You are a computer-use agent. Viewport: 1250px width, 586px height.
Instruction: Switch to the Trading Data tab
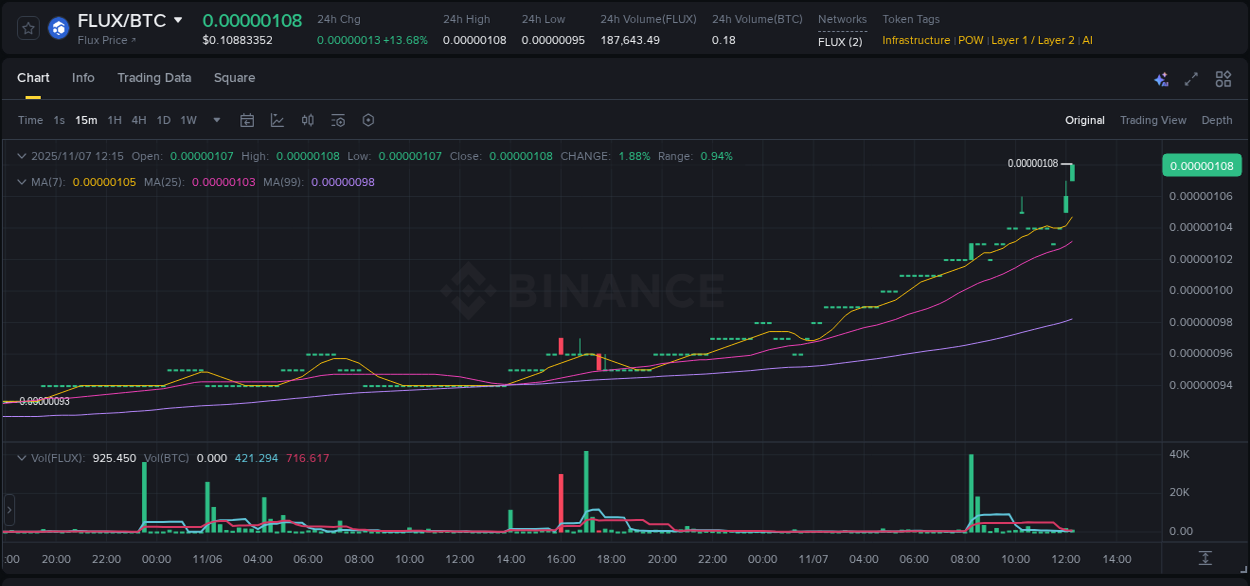point(154,77)
